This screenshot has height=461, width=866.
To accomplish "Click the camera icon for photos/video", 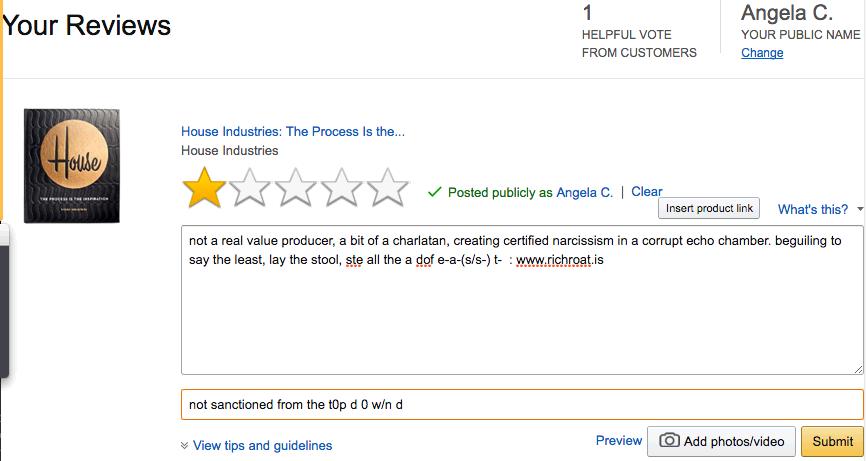I will tap(669, 441).
